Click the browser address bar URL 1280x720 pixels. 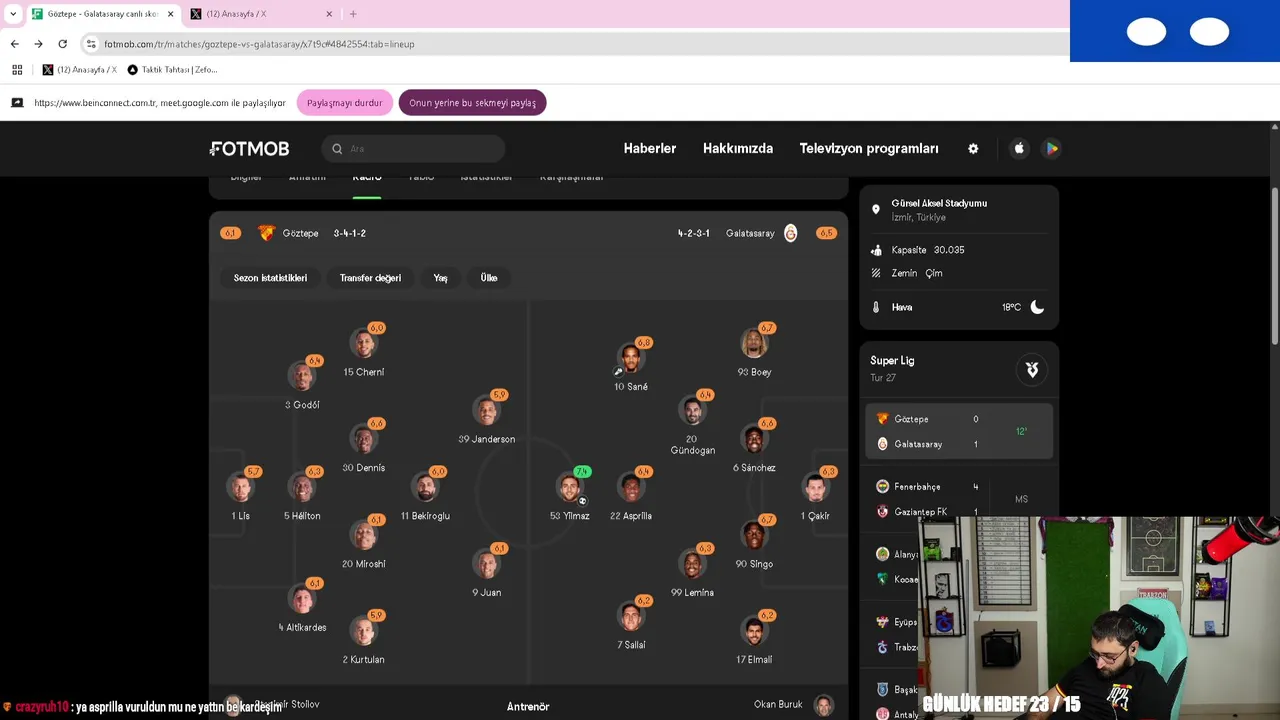259,44
